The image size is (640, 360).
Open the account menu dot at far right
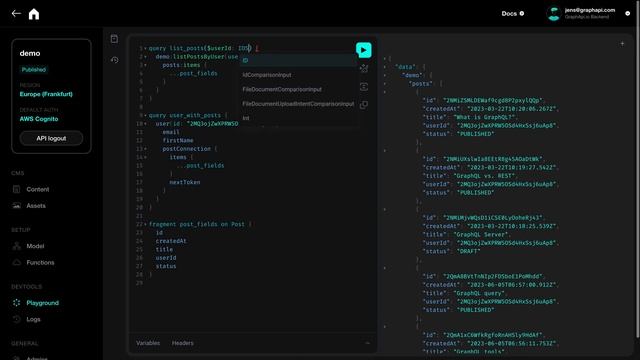point(627,13)
